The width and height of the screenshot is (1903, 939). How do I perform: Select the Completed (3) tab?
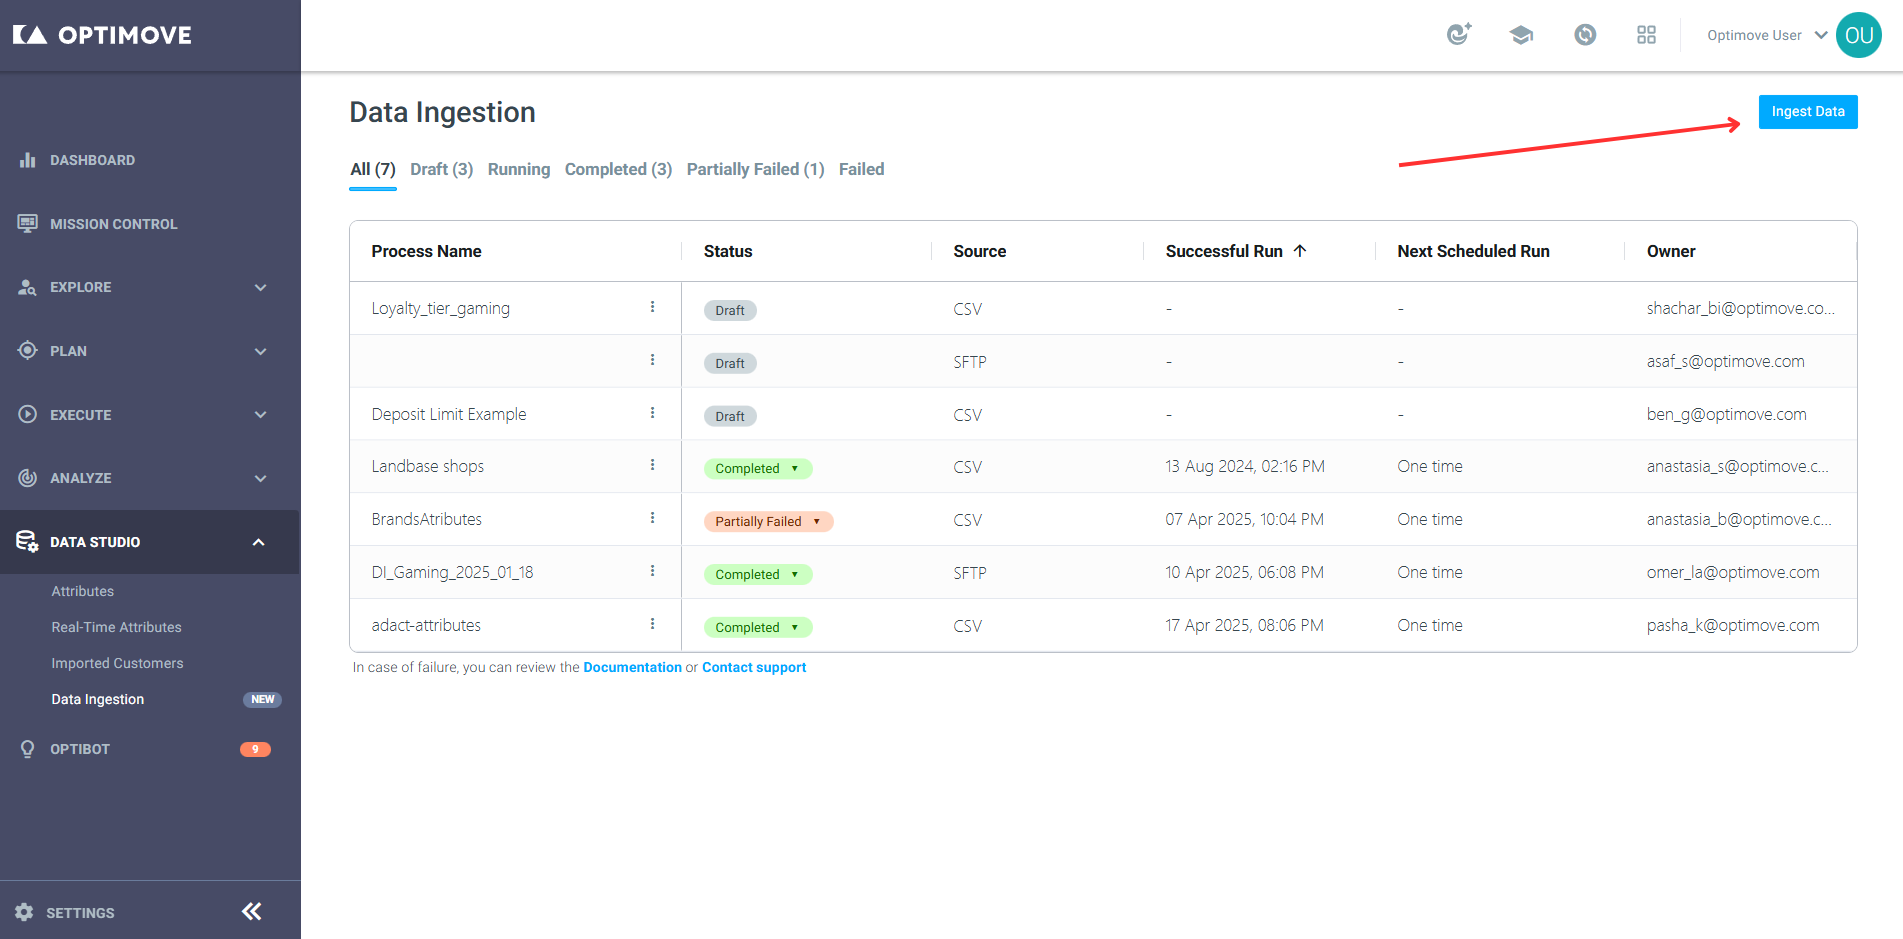pos(618,169)
